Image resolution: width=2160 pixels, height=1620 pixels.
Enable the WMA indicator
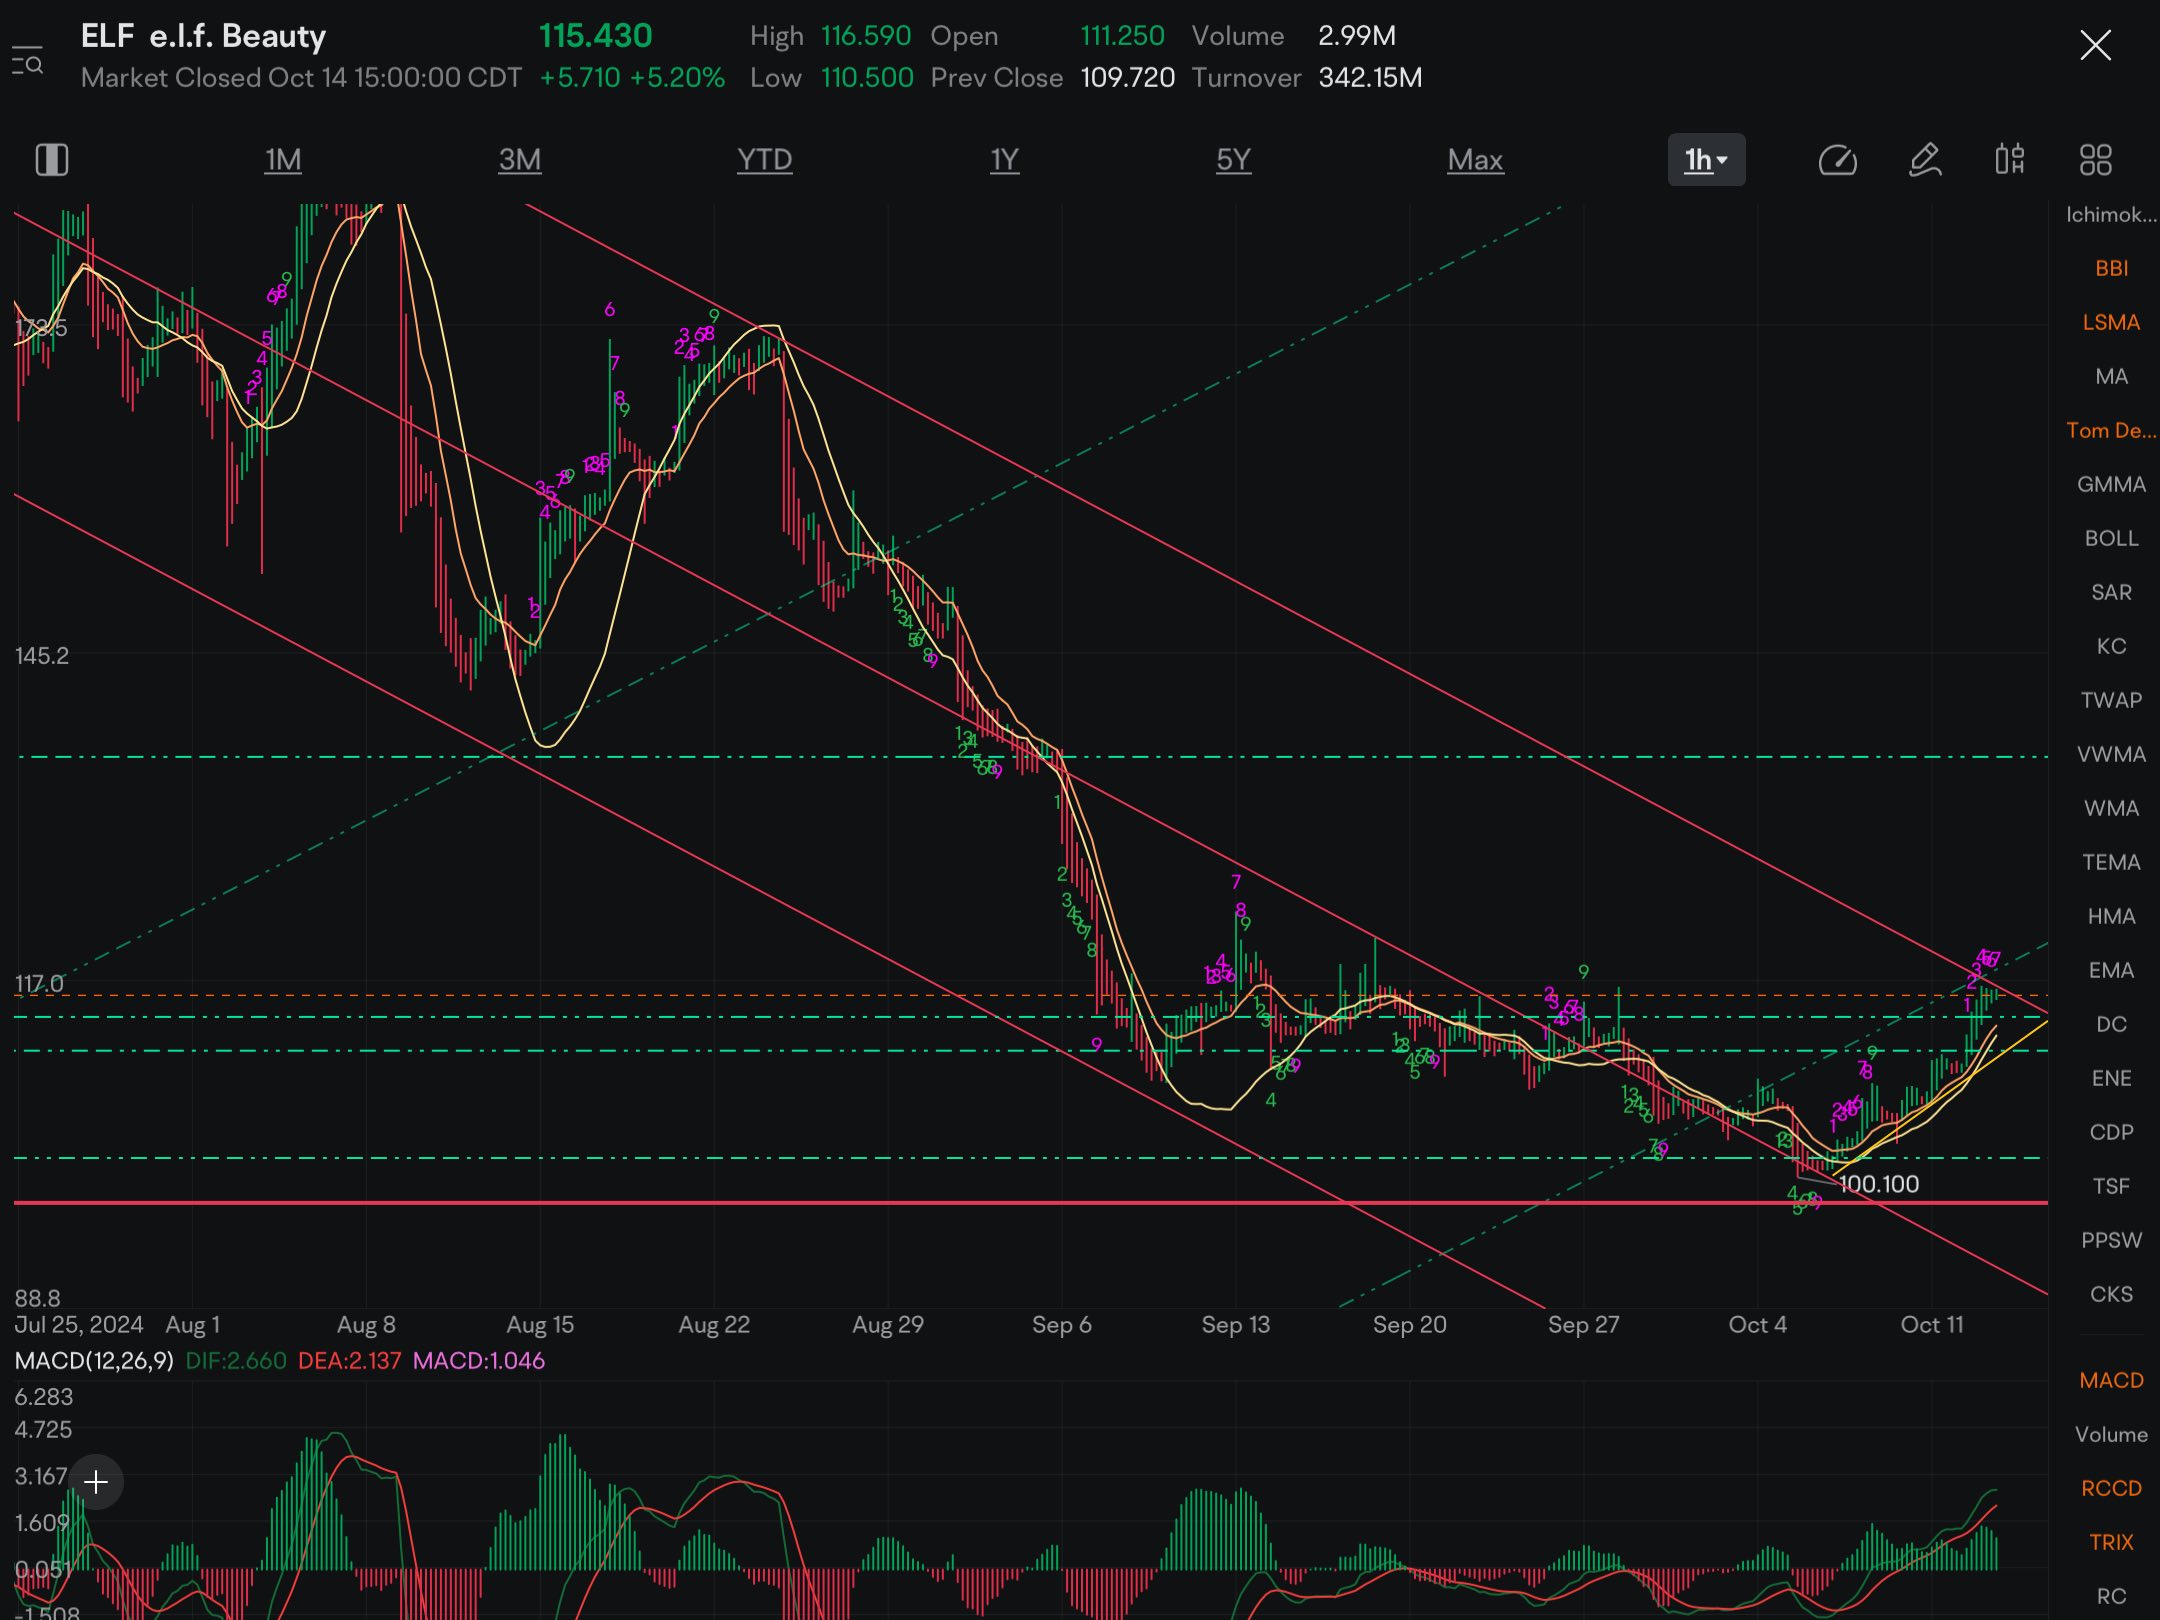pos(2111,809)
